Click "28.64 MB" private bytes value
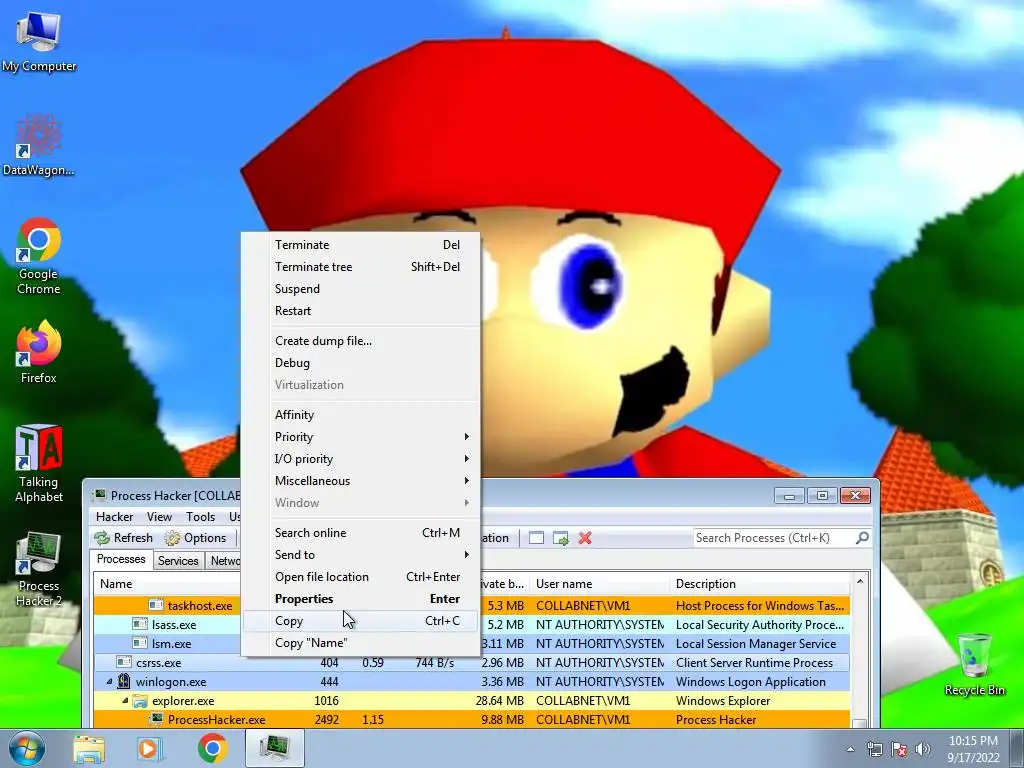1024x768 pixels. click(x=500, y=701)
